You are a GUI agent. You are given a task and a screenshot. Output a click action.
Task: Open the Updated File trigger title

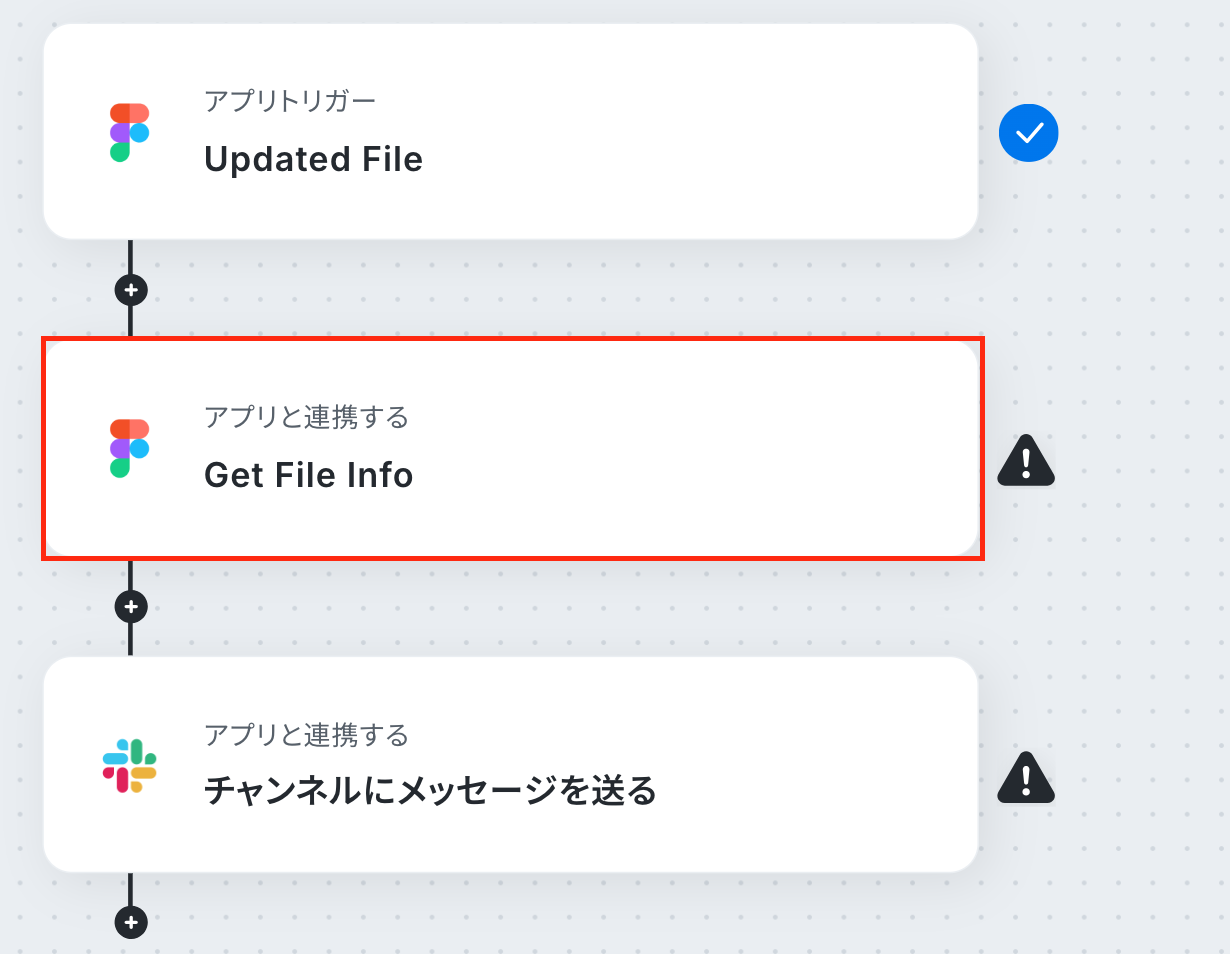pyautogui.click(x=313, y=159)
